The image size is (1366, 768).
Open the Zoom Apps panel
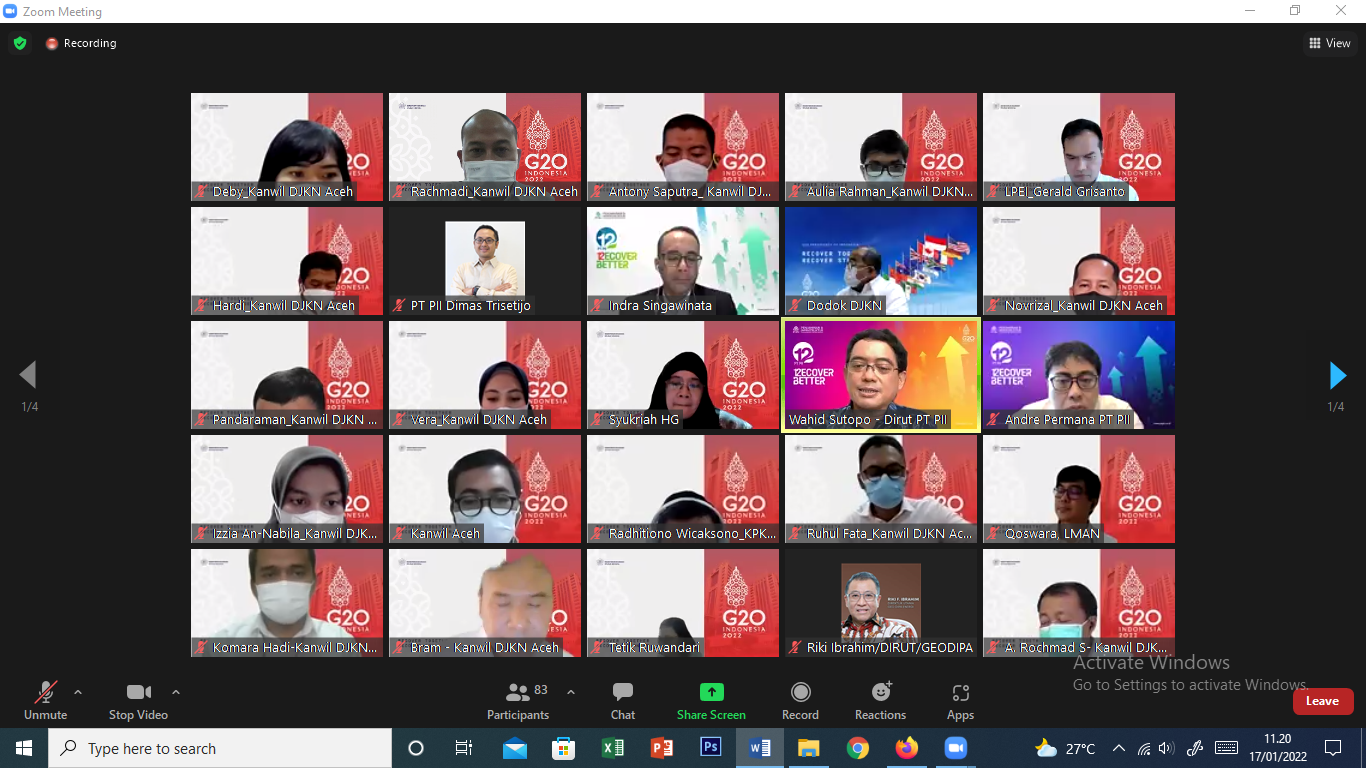pyautogui.click(x=960, y=700)
